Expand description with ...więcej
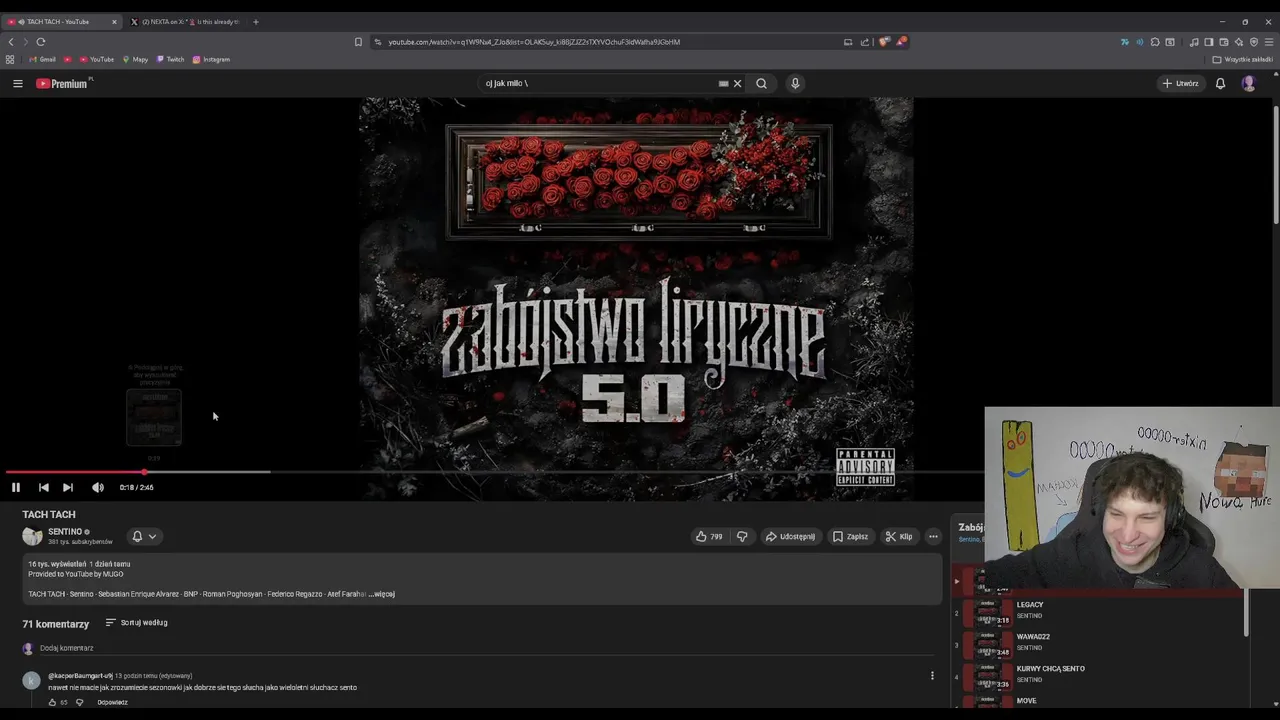Viewport: 1280px width, 720px height. (x=381, y=594)
